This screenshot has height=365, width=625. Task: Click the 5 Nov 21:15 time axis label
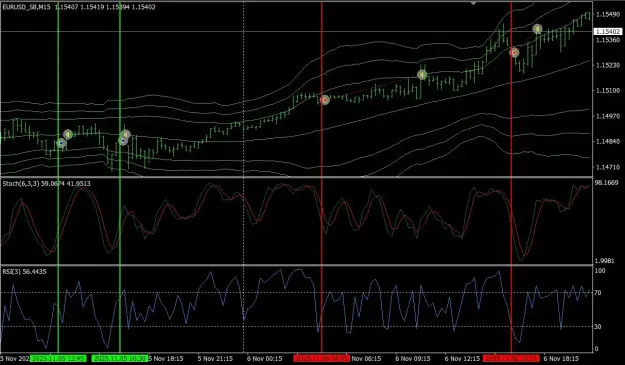[x=215, y=359]
